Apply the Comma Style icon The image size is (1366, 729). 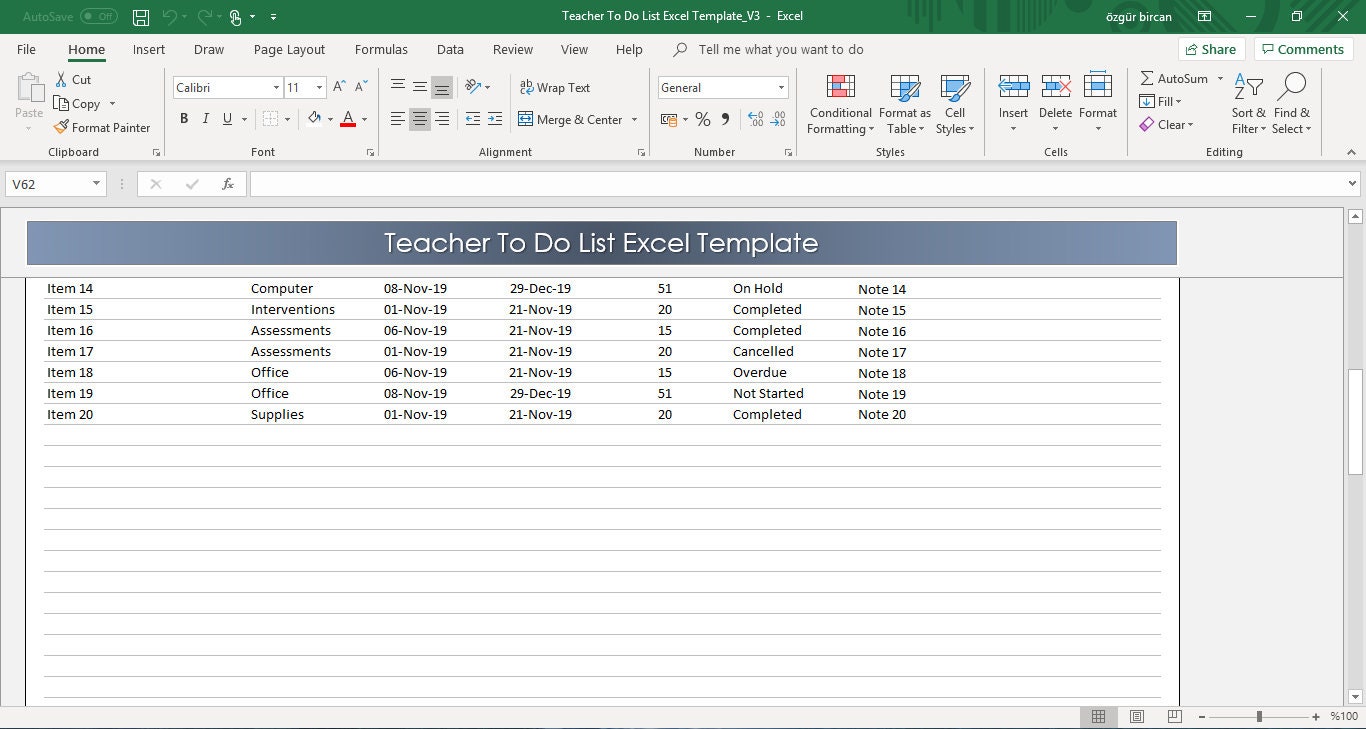pos(725,119)
